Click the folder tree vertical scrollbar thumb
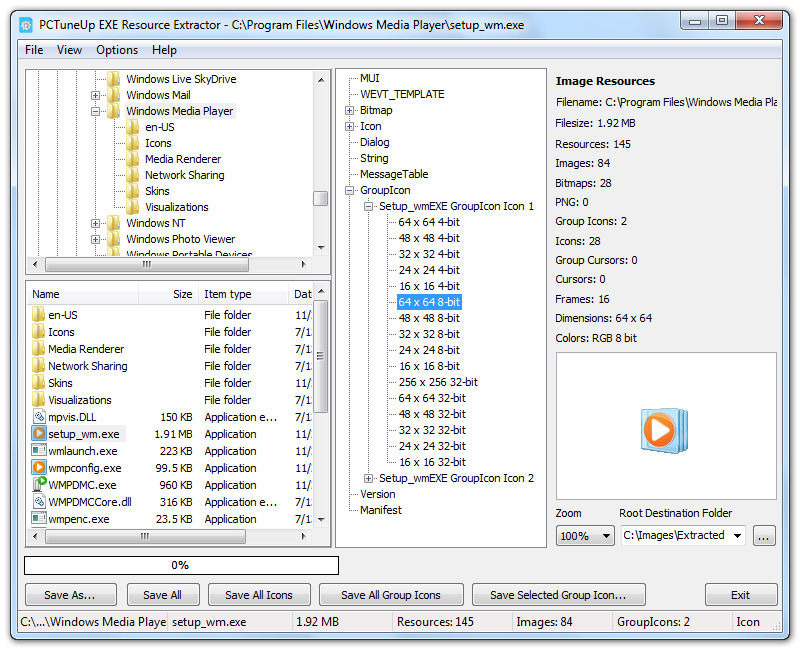The width and height of the screenshot is (800, 650). (320, 198)
